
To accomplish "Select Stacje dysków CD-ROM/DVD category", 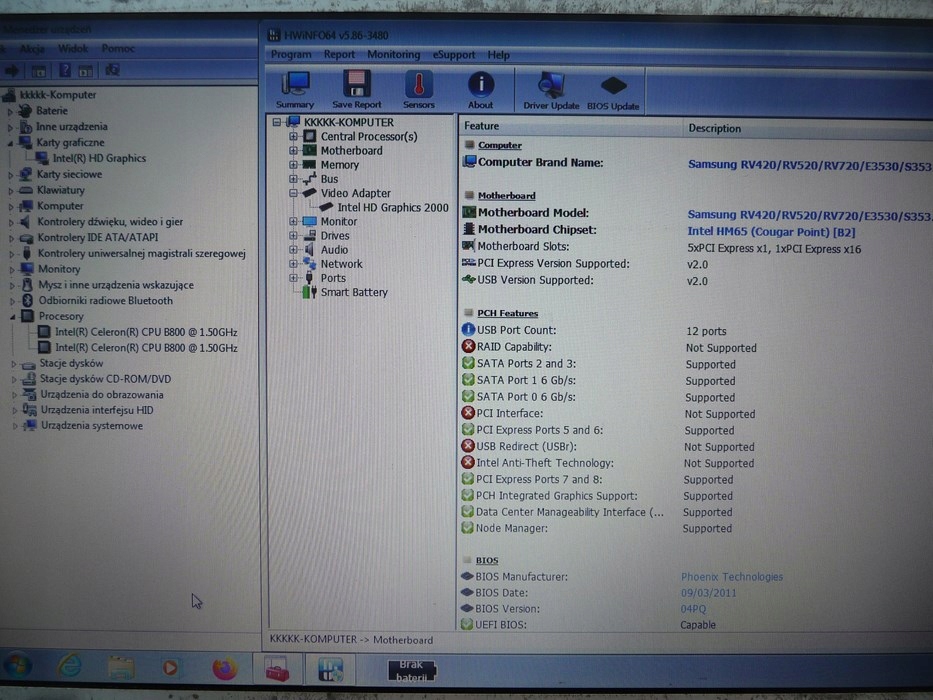I will click(x=105, y=379).
